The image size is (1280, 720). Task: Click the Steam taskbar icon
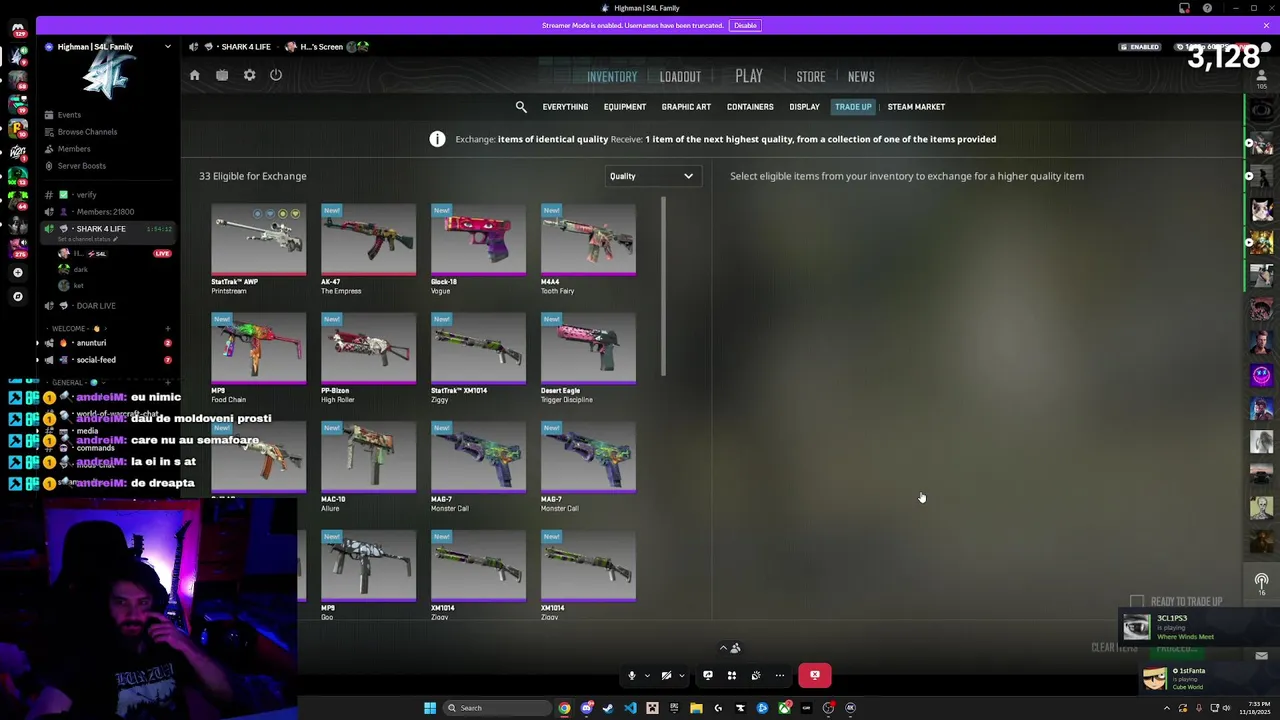tap(608, 708)
